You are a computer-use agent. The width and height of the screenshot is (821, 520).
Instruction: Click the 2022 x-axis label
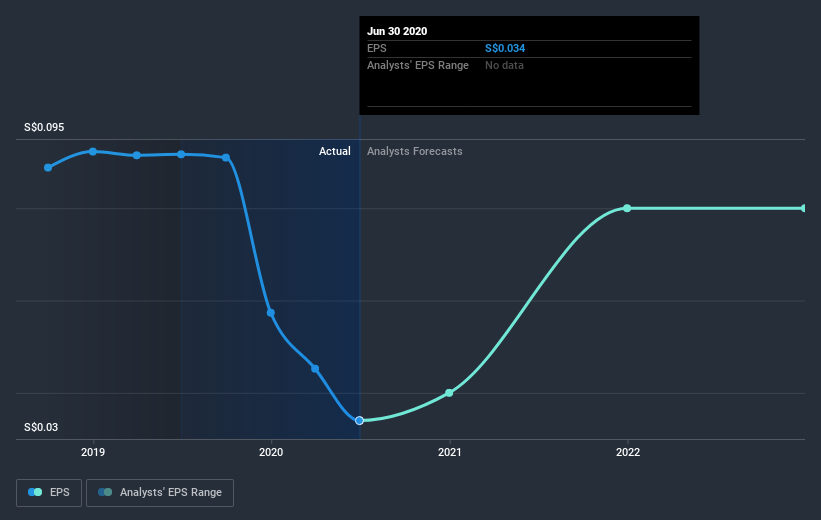coord(628,452)
